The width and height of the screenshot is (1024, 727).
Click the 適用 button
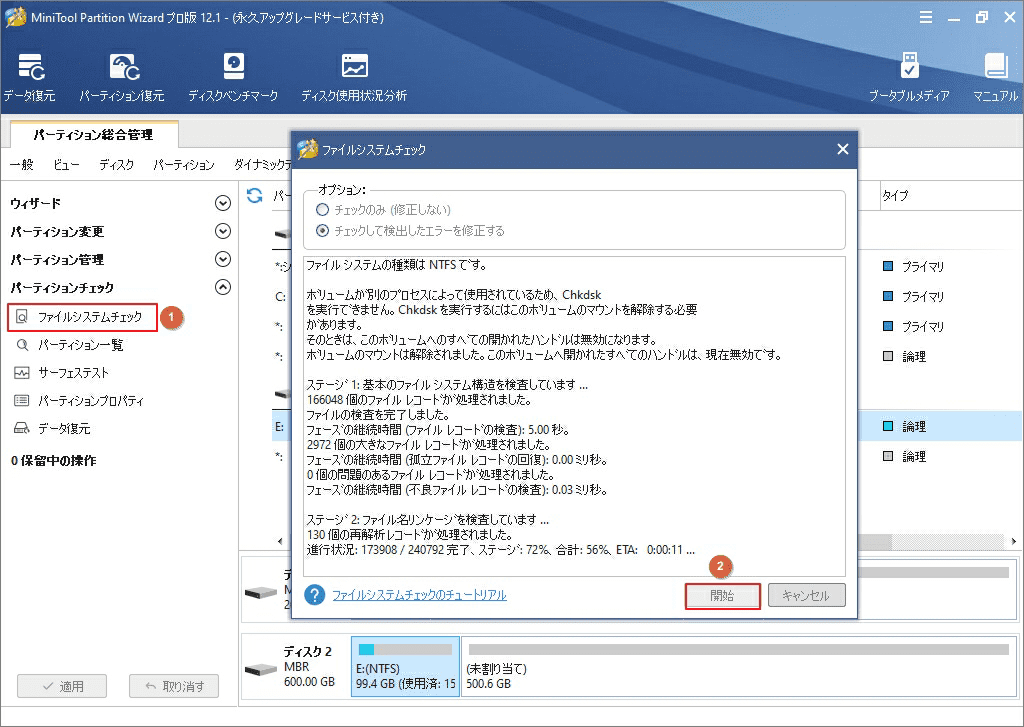pos(62,686)
